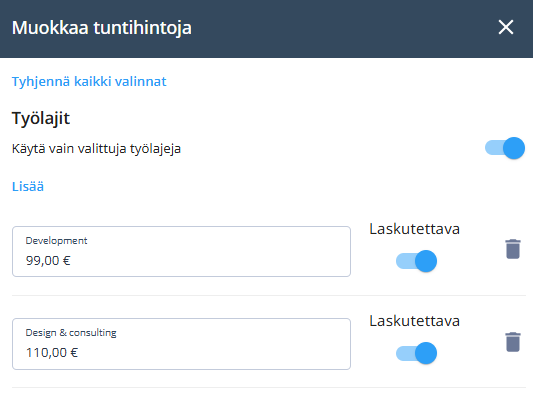
Task: Click the Lisää link
Action: click(x=28, y=187)
